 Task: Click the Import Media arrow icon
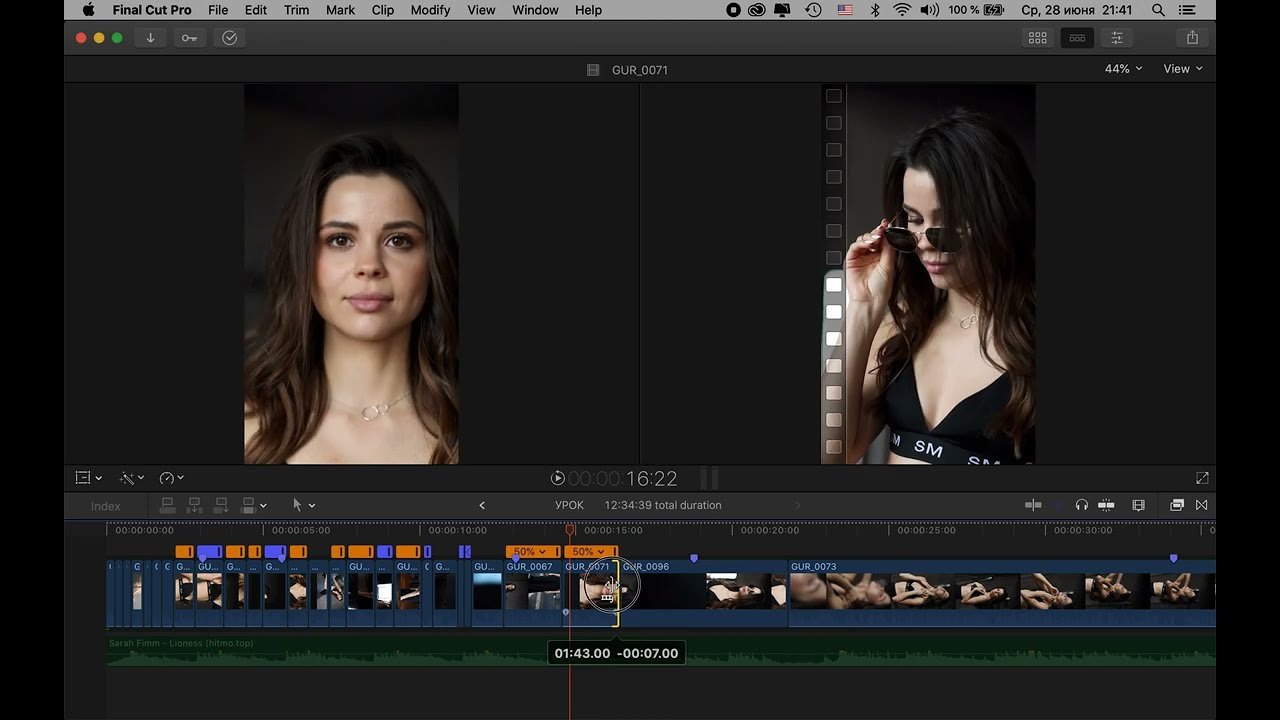(150, 38)
